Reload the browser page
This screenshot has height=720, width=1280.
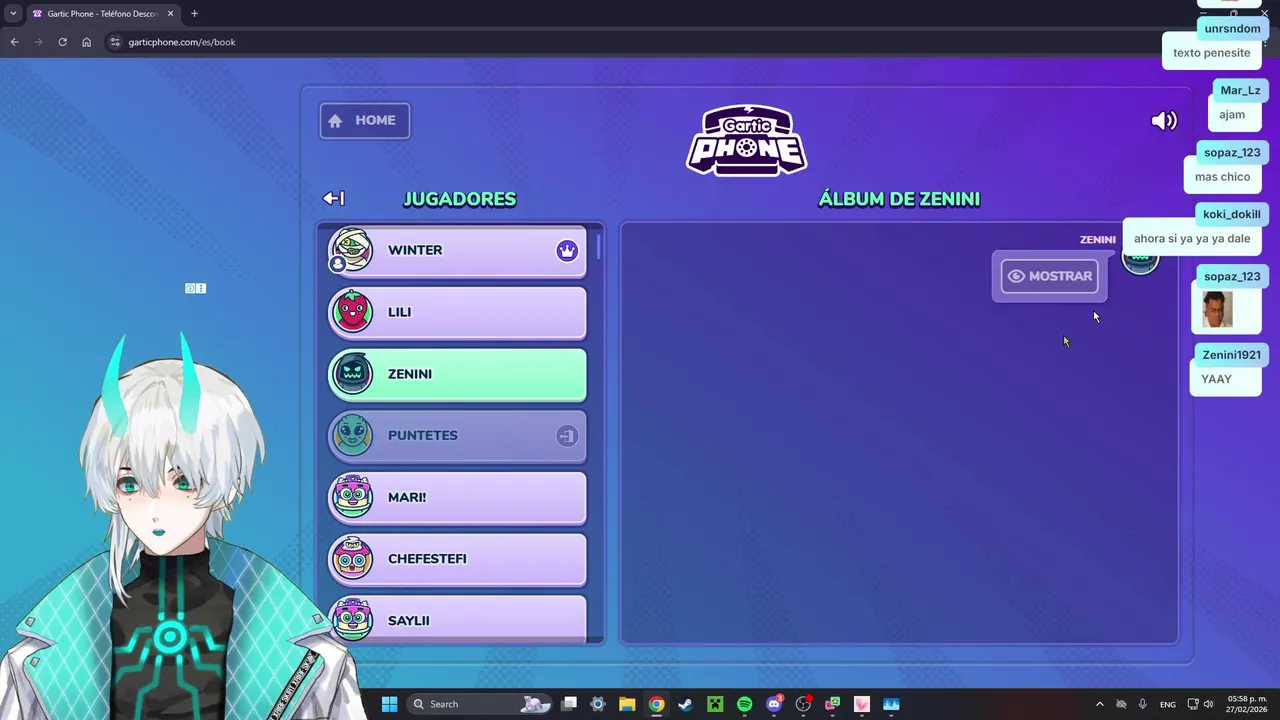coord(62,42)
